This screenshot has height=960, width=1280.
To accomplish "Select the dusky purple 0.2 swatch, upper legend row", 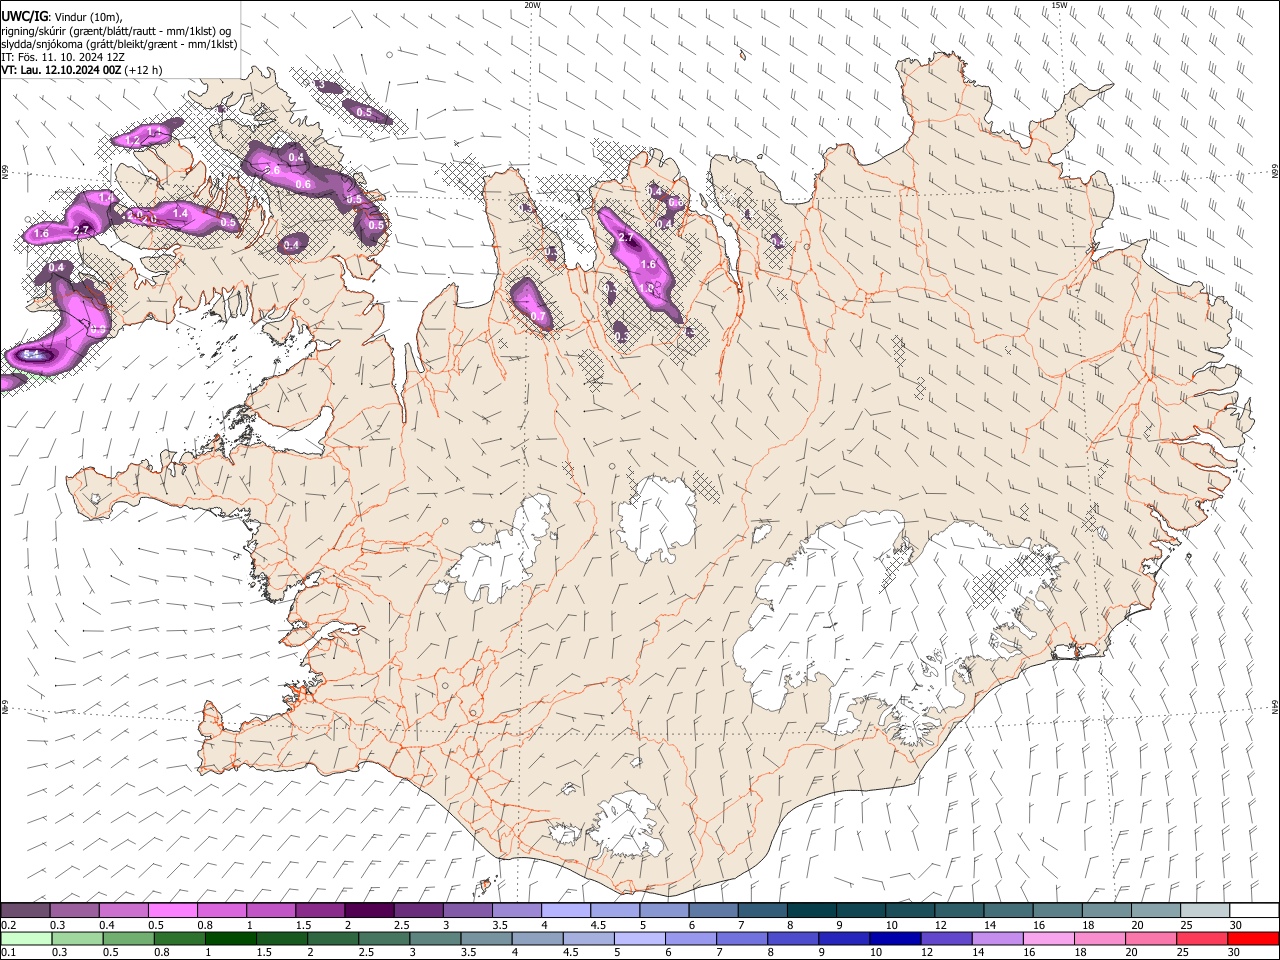I will point(25,910).
